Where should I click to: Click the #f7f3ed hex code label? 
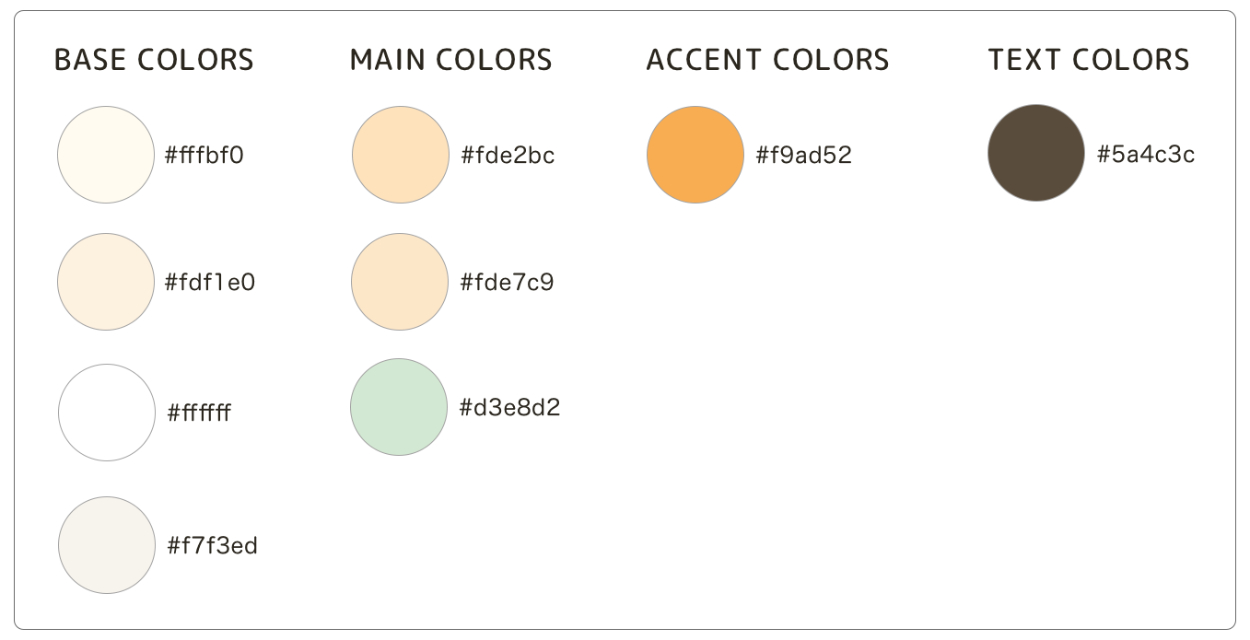tap(212, 546)
